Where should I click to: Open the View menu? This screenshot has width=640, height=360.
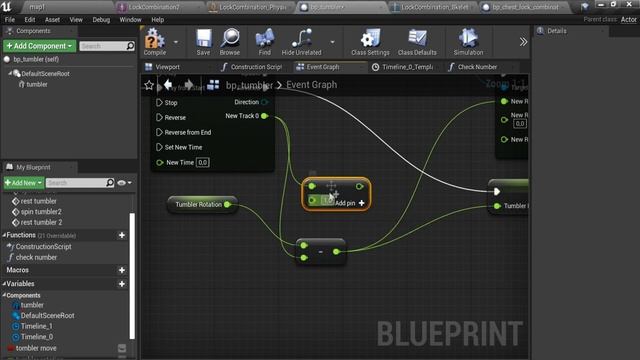tap(76, 20)
